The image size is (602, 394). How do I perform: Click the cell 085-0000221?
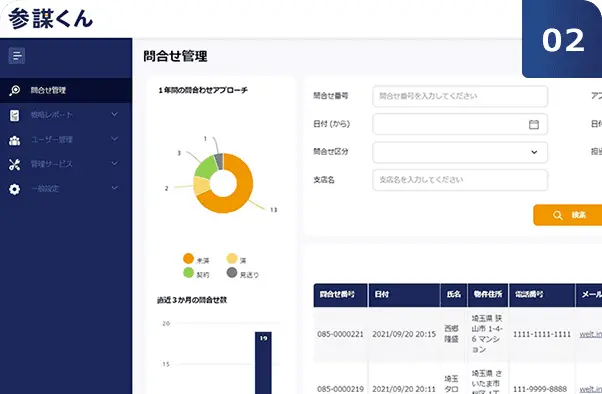tap(340, 334)
